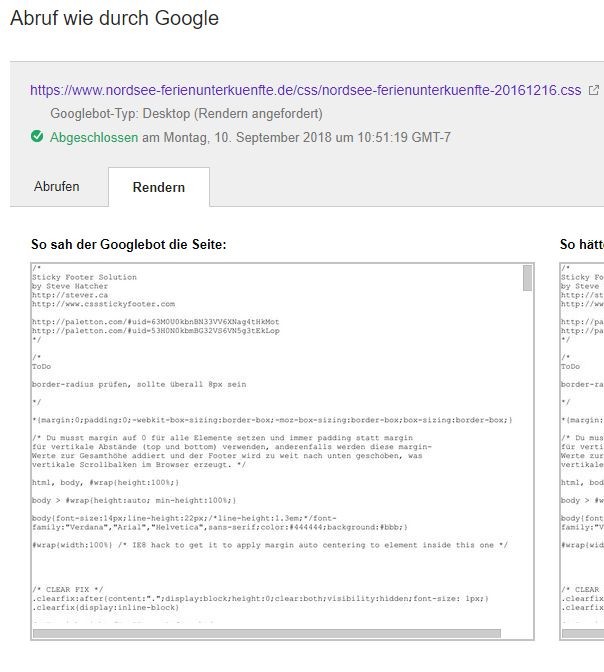Click the 'So hätte' heading on the right
Image resolution: width=604 pixels, height=672 pixels.
click(581, 244)
